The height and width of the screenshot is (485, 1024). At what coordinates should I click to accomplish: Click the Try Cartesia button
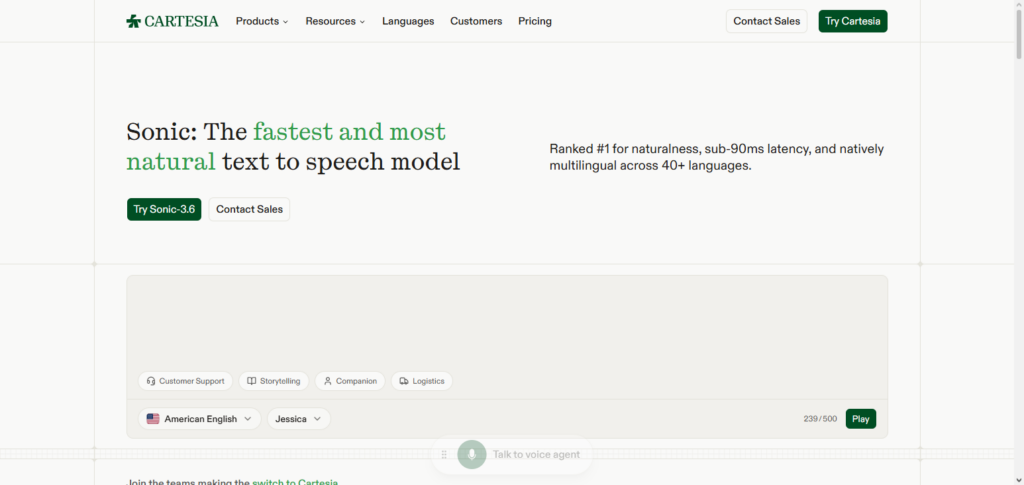853,21
